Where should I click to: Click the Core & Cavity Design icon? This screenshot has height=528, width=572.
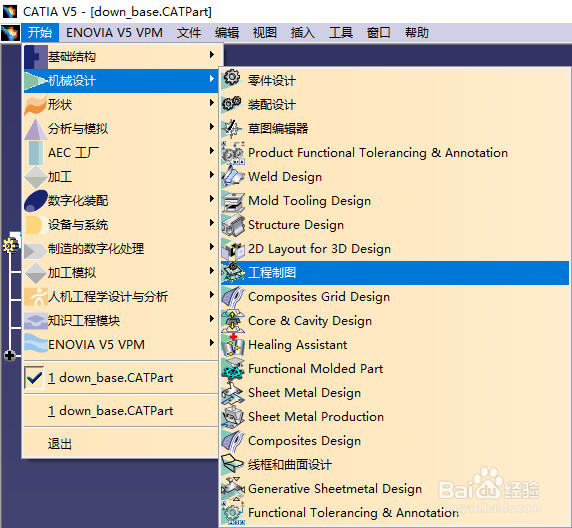[x=233, y=321]
